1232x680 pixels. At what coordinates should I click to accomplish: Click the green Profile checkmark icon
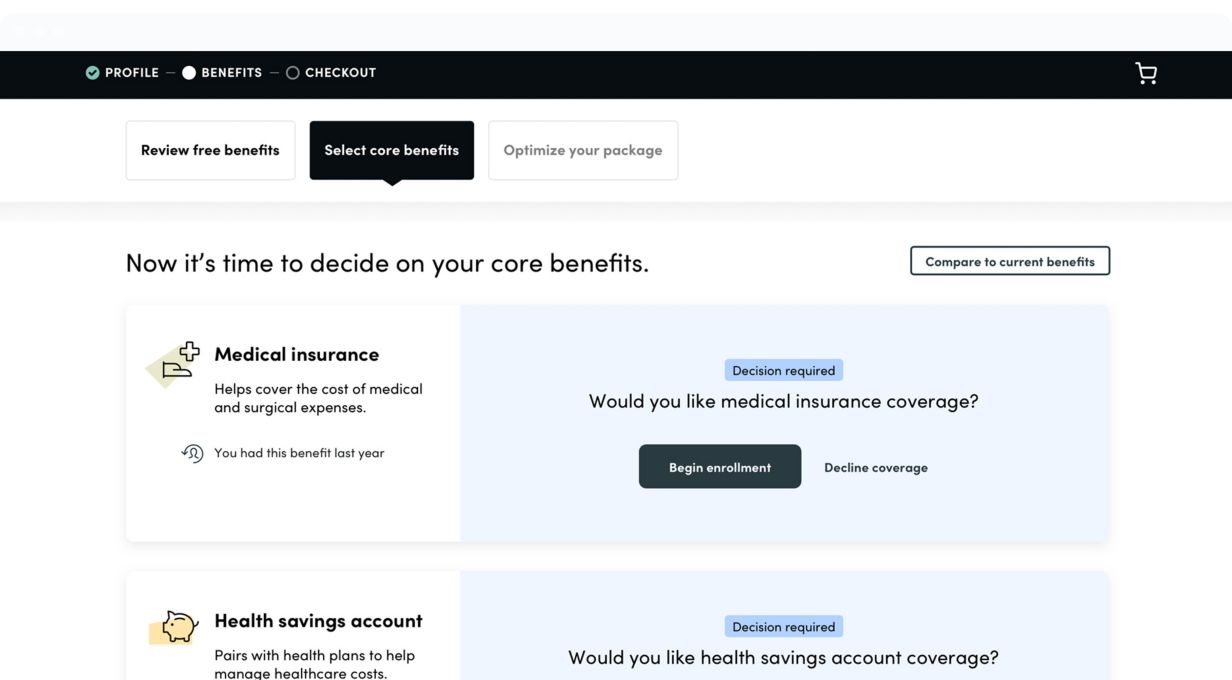coord(92,73)
